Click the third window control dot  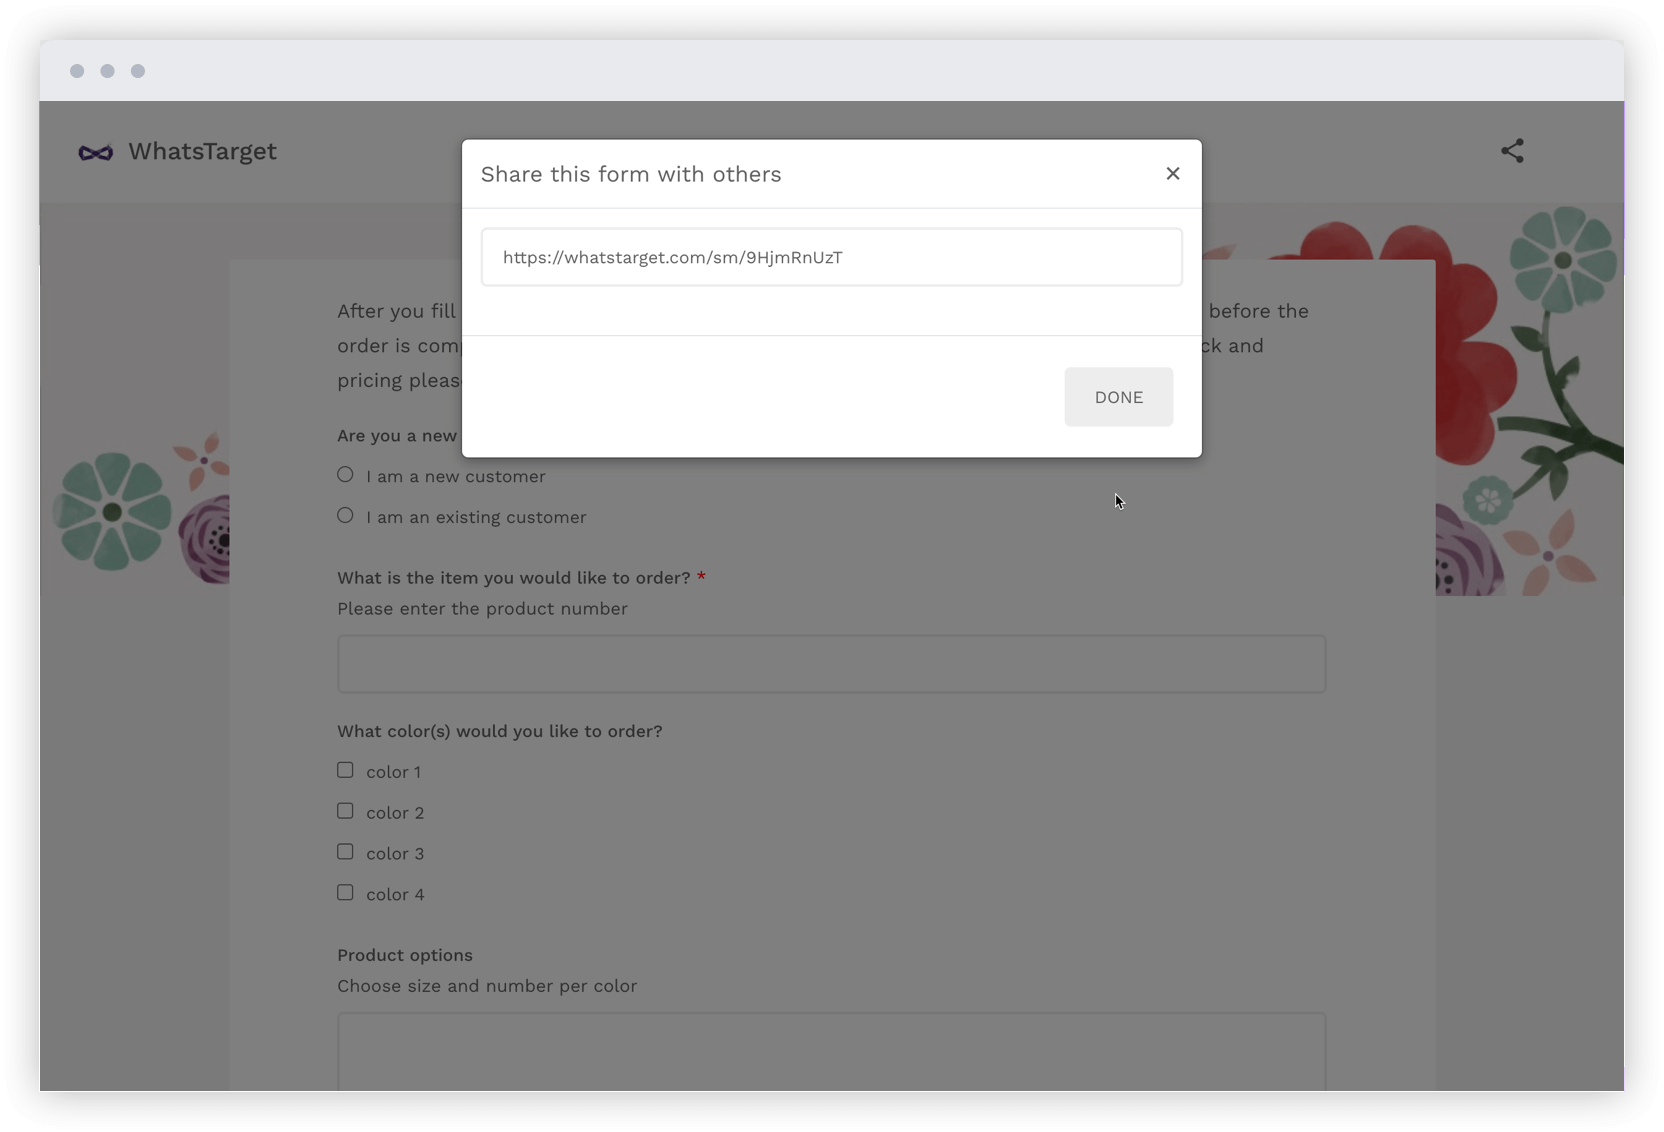pyautogui.click(x=138, y=71)
